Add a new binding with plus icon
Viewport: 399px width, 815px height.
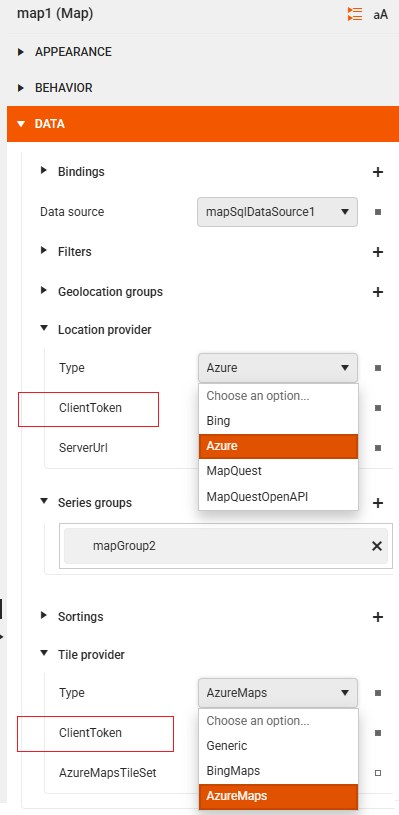(x=378, y=172)
